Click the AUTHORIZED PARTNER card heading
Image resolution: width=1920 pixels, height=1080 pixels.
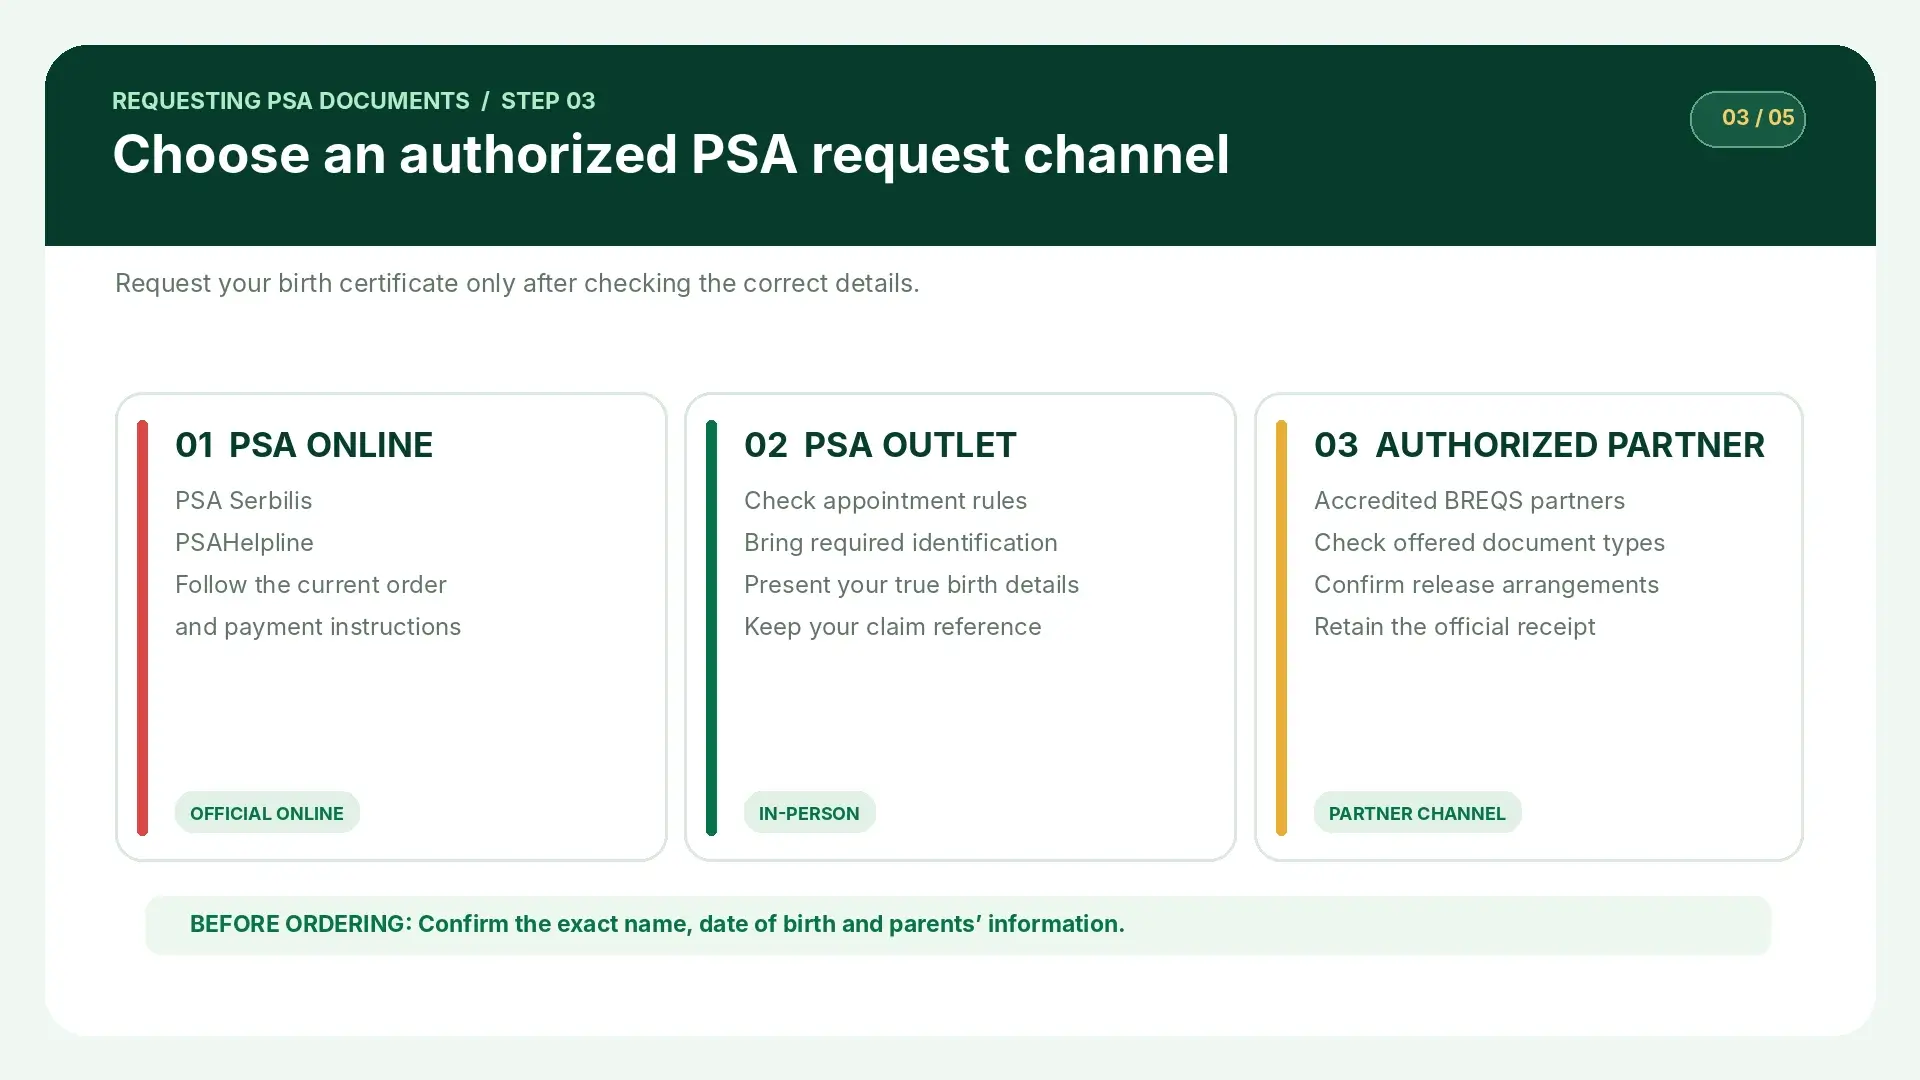(x=1539, y=445)
